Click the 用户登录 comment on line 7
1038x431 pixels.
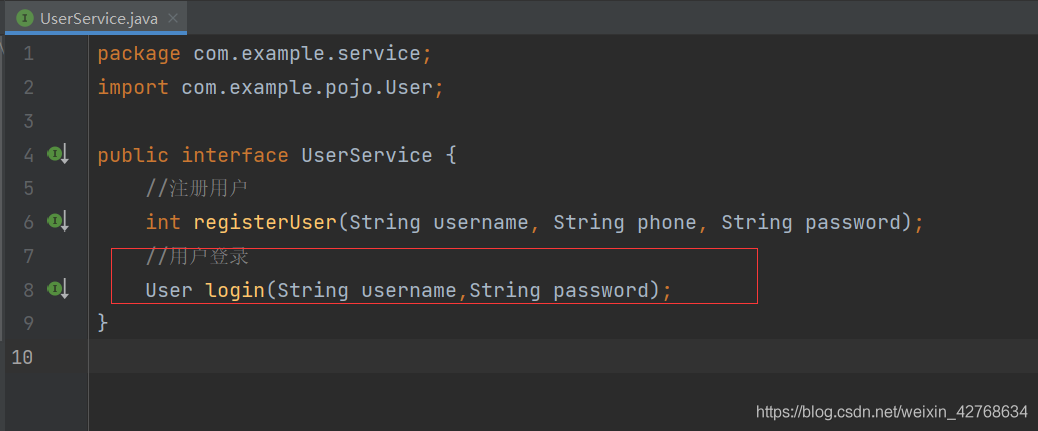tap(197, 256)
